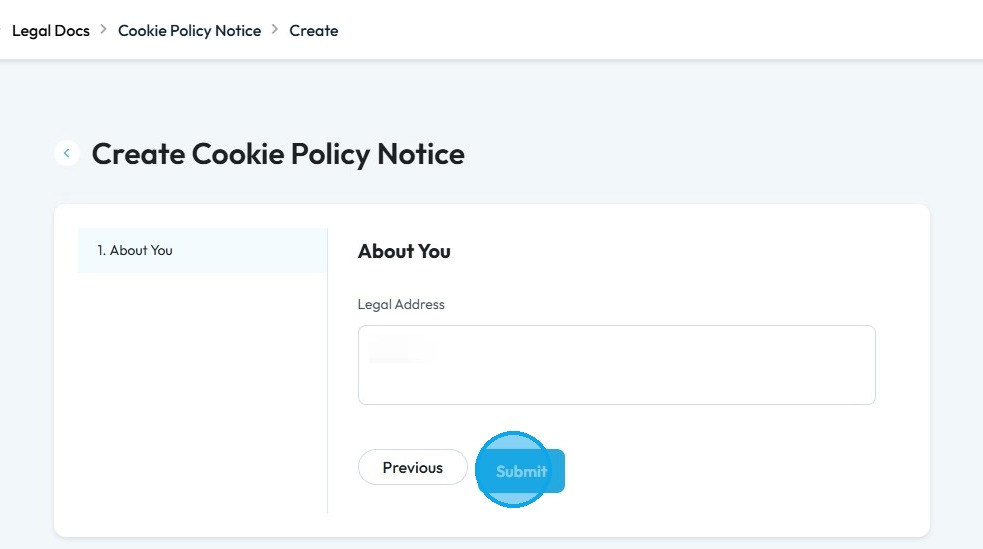Select the Create breadcrumb item

tap(314, 30)
